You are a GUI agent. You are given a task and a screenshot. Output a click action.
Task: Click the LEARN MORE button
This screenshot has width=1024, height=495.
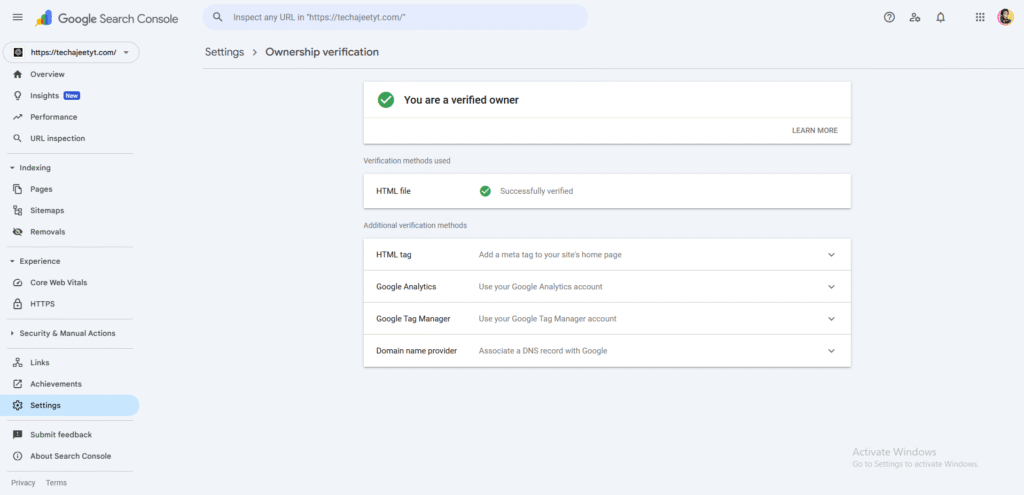coord(814,130)
